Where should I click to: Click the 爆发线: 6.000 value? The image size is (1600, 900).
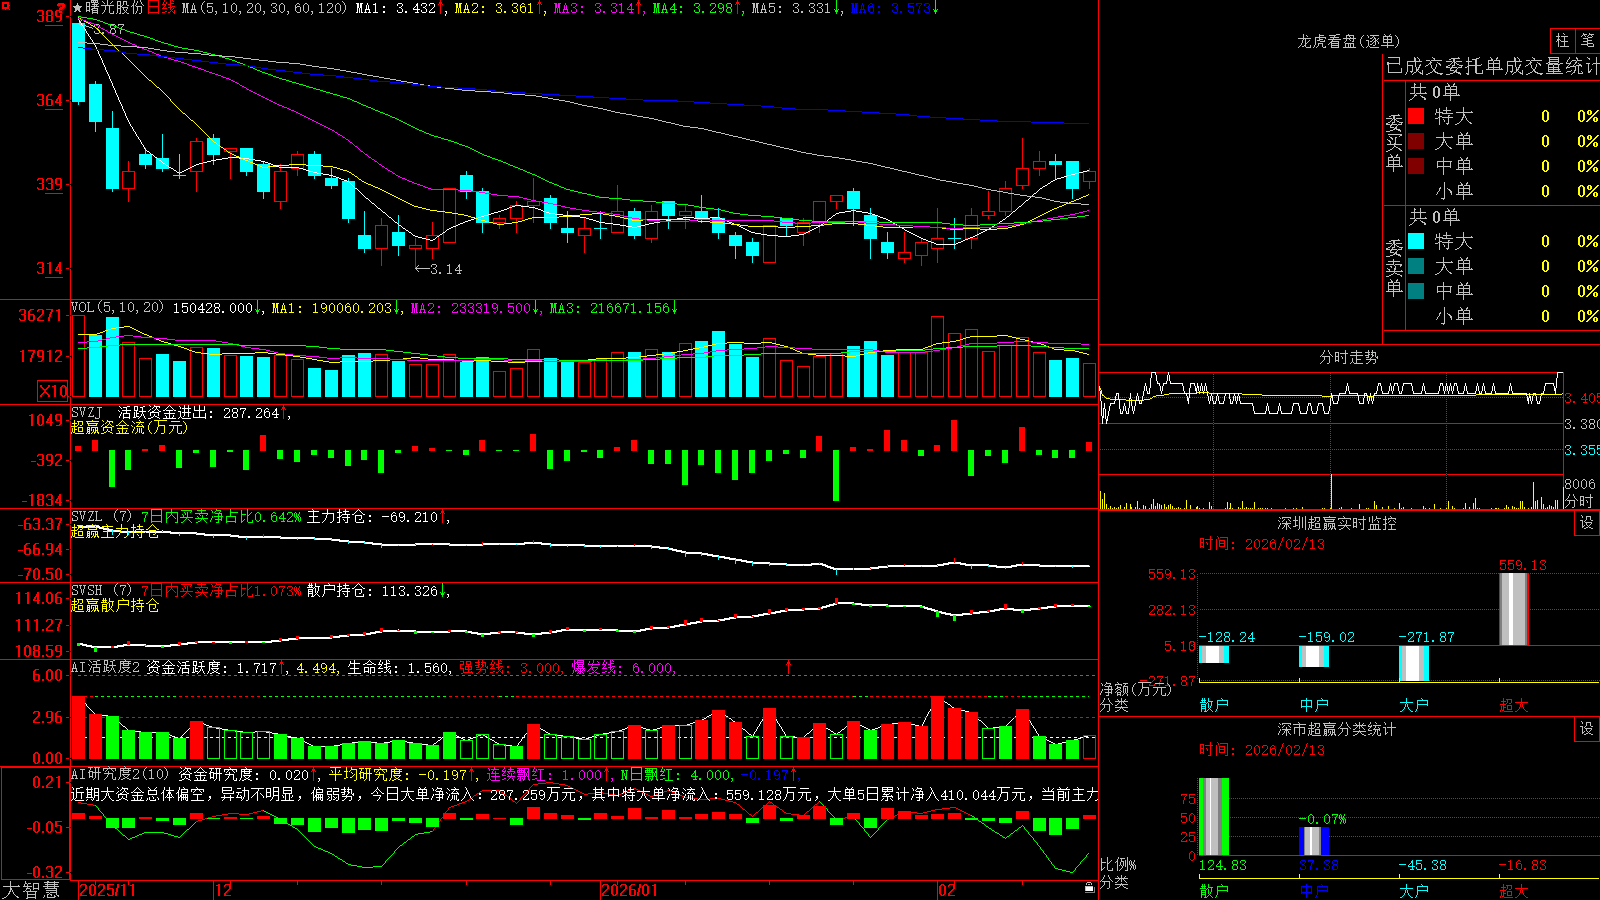[624, 668]
